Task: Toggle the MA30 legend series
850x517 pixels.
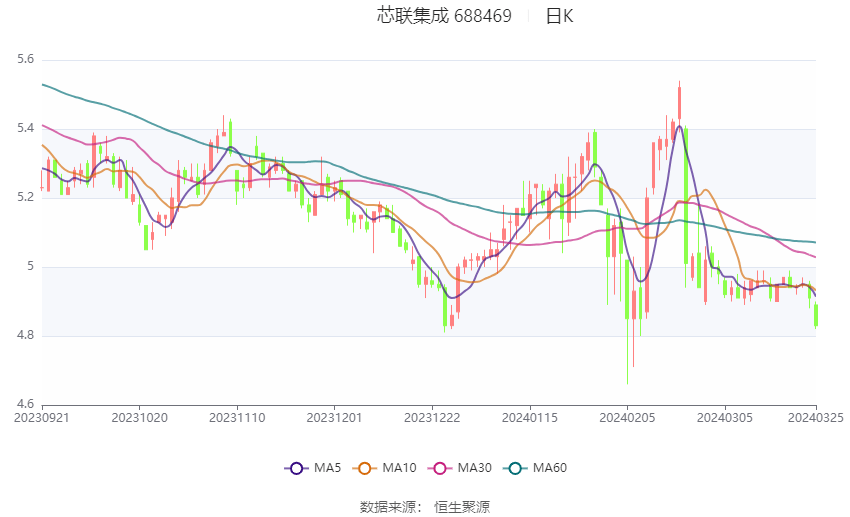Action: (x=460, y=468)
